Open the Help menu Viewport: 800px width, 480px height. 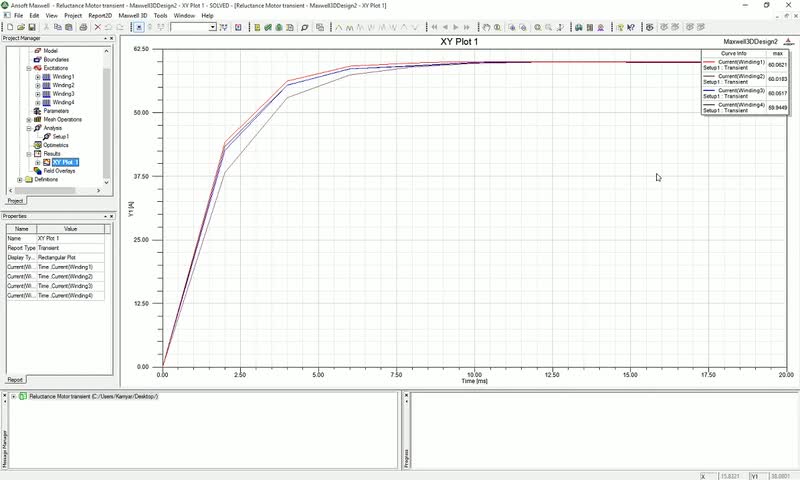[207, 16]
